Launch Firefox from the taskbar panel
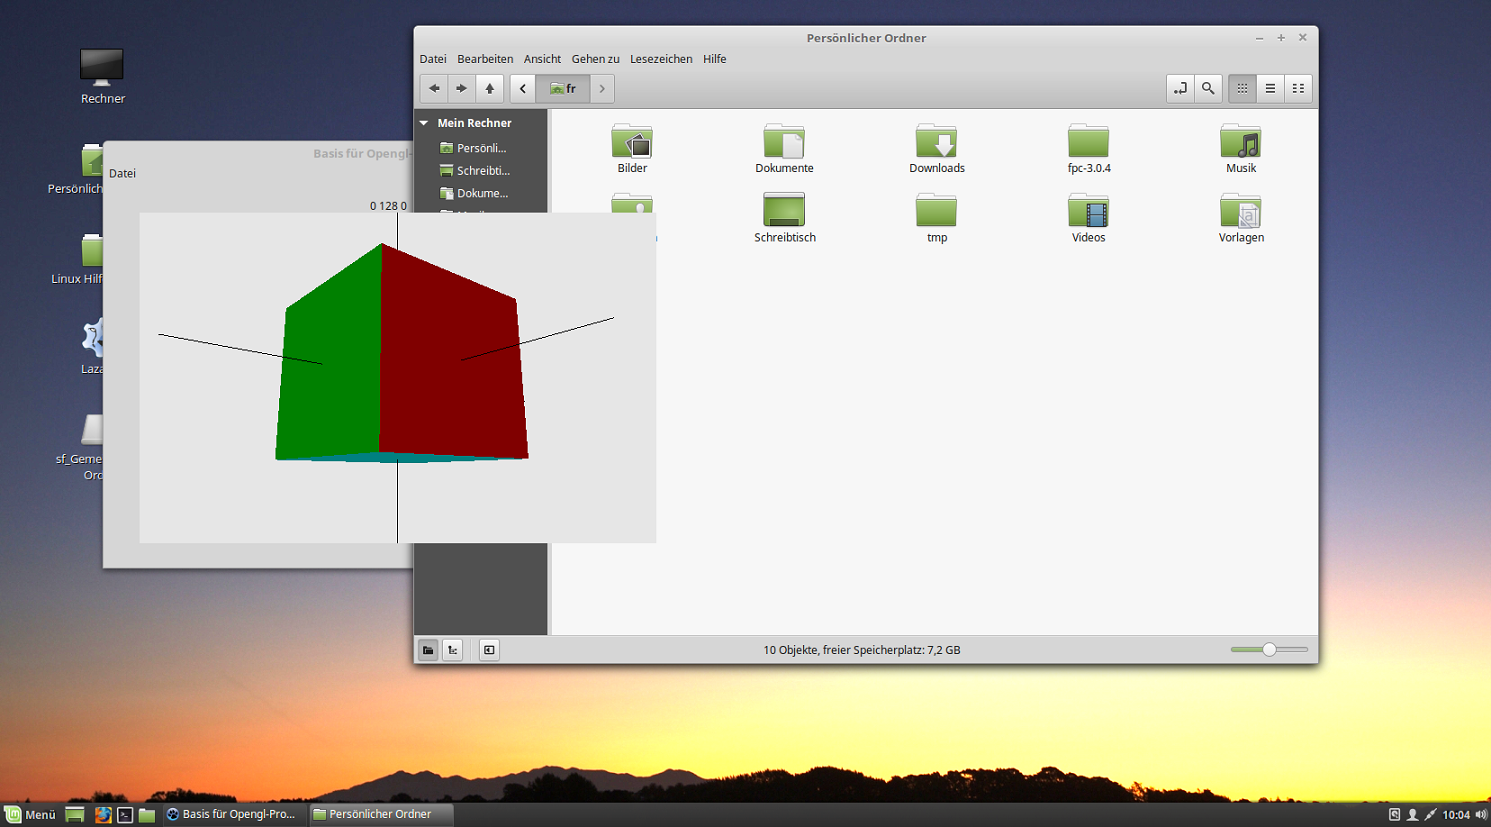This screenshot has height=827, width=1491. 102,815
